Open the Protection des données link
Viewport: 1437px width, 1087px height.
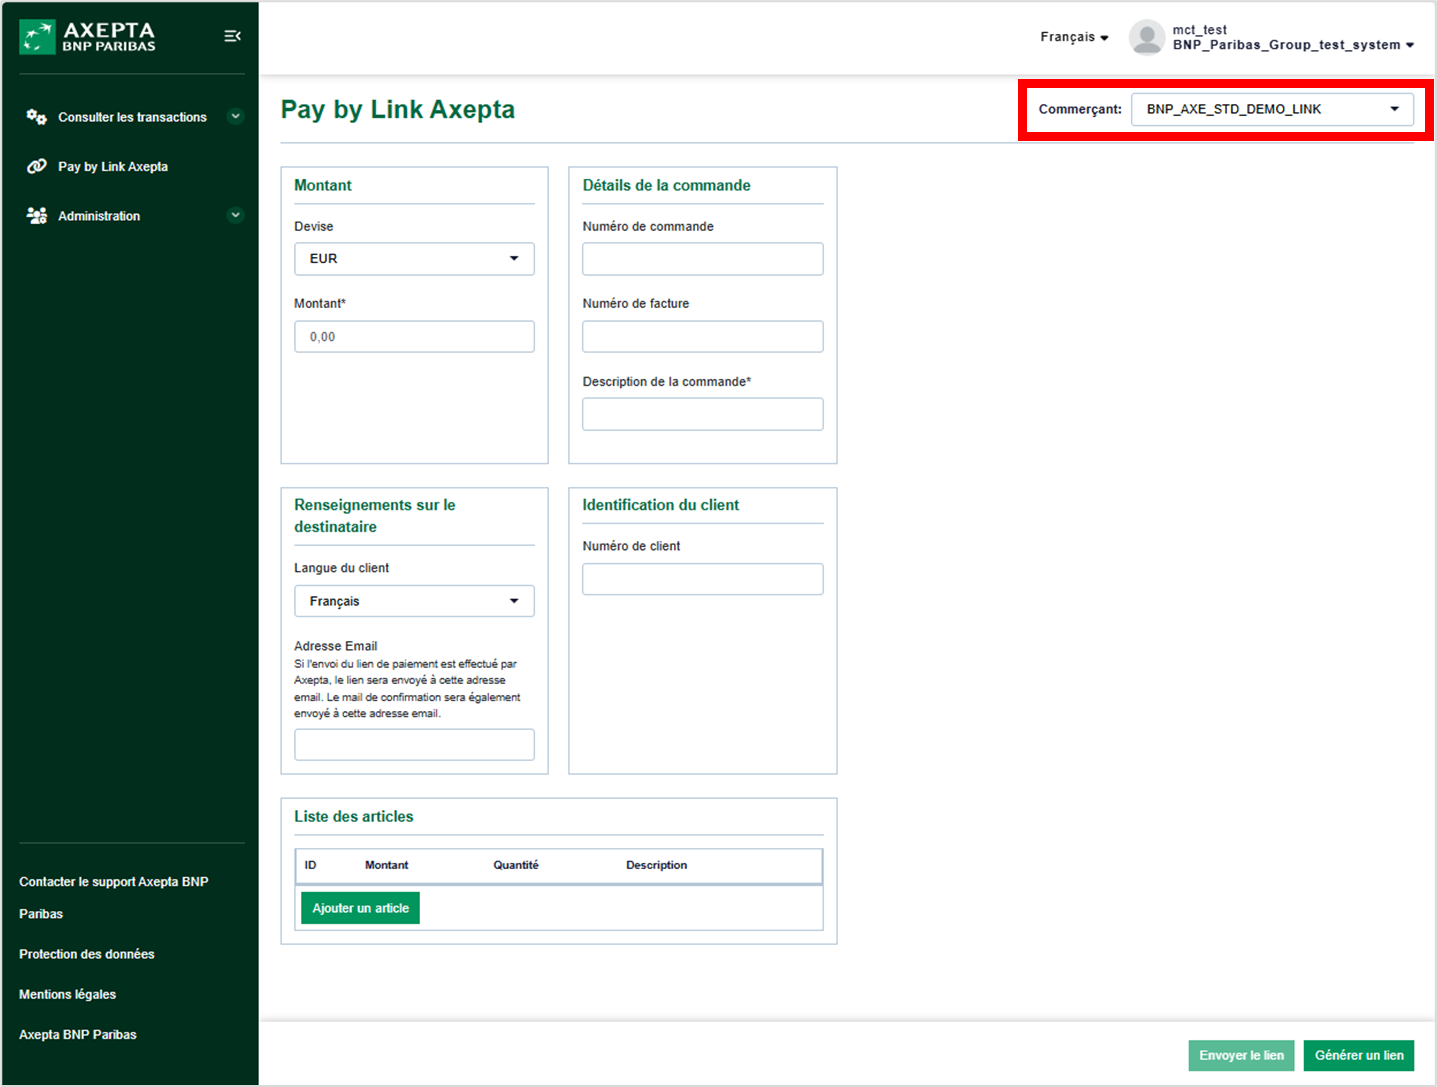coord(87,954)
